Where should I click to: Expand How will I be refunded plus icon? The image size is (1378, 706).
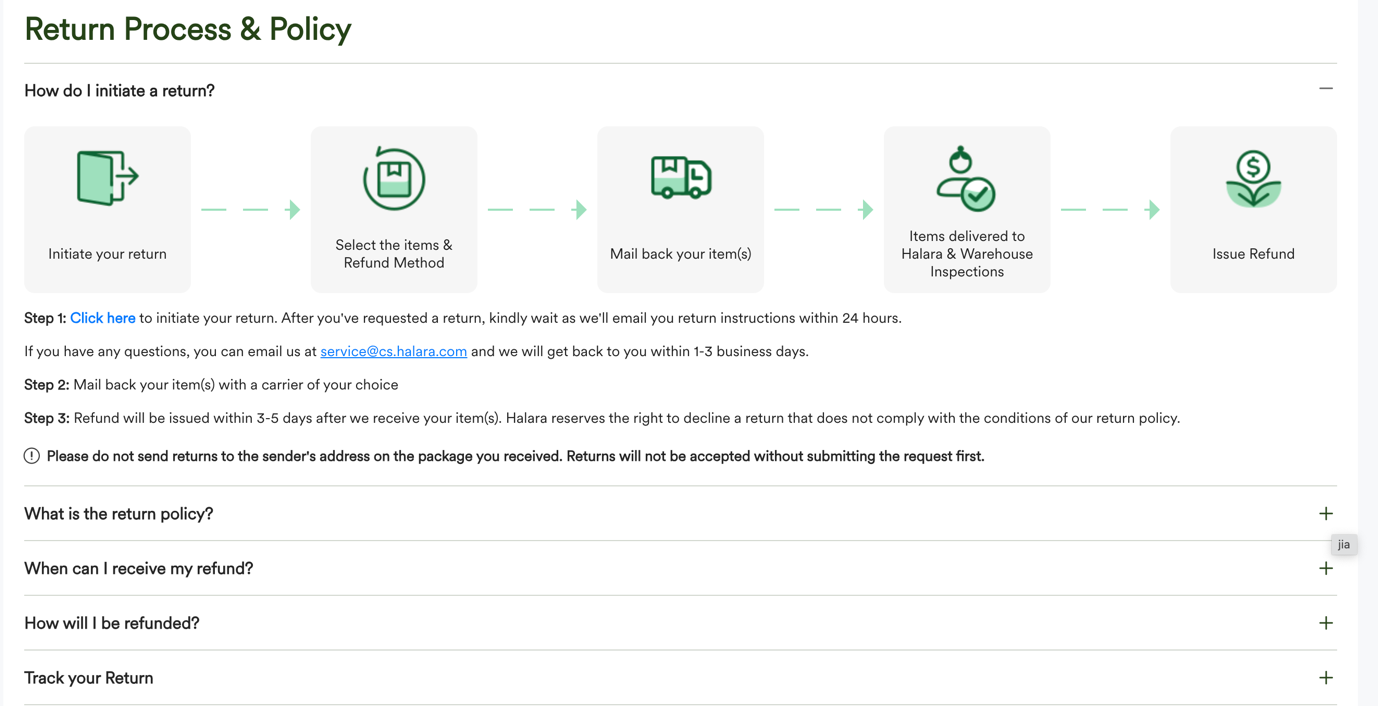(1326, 623)
